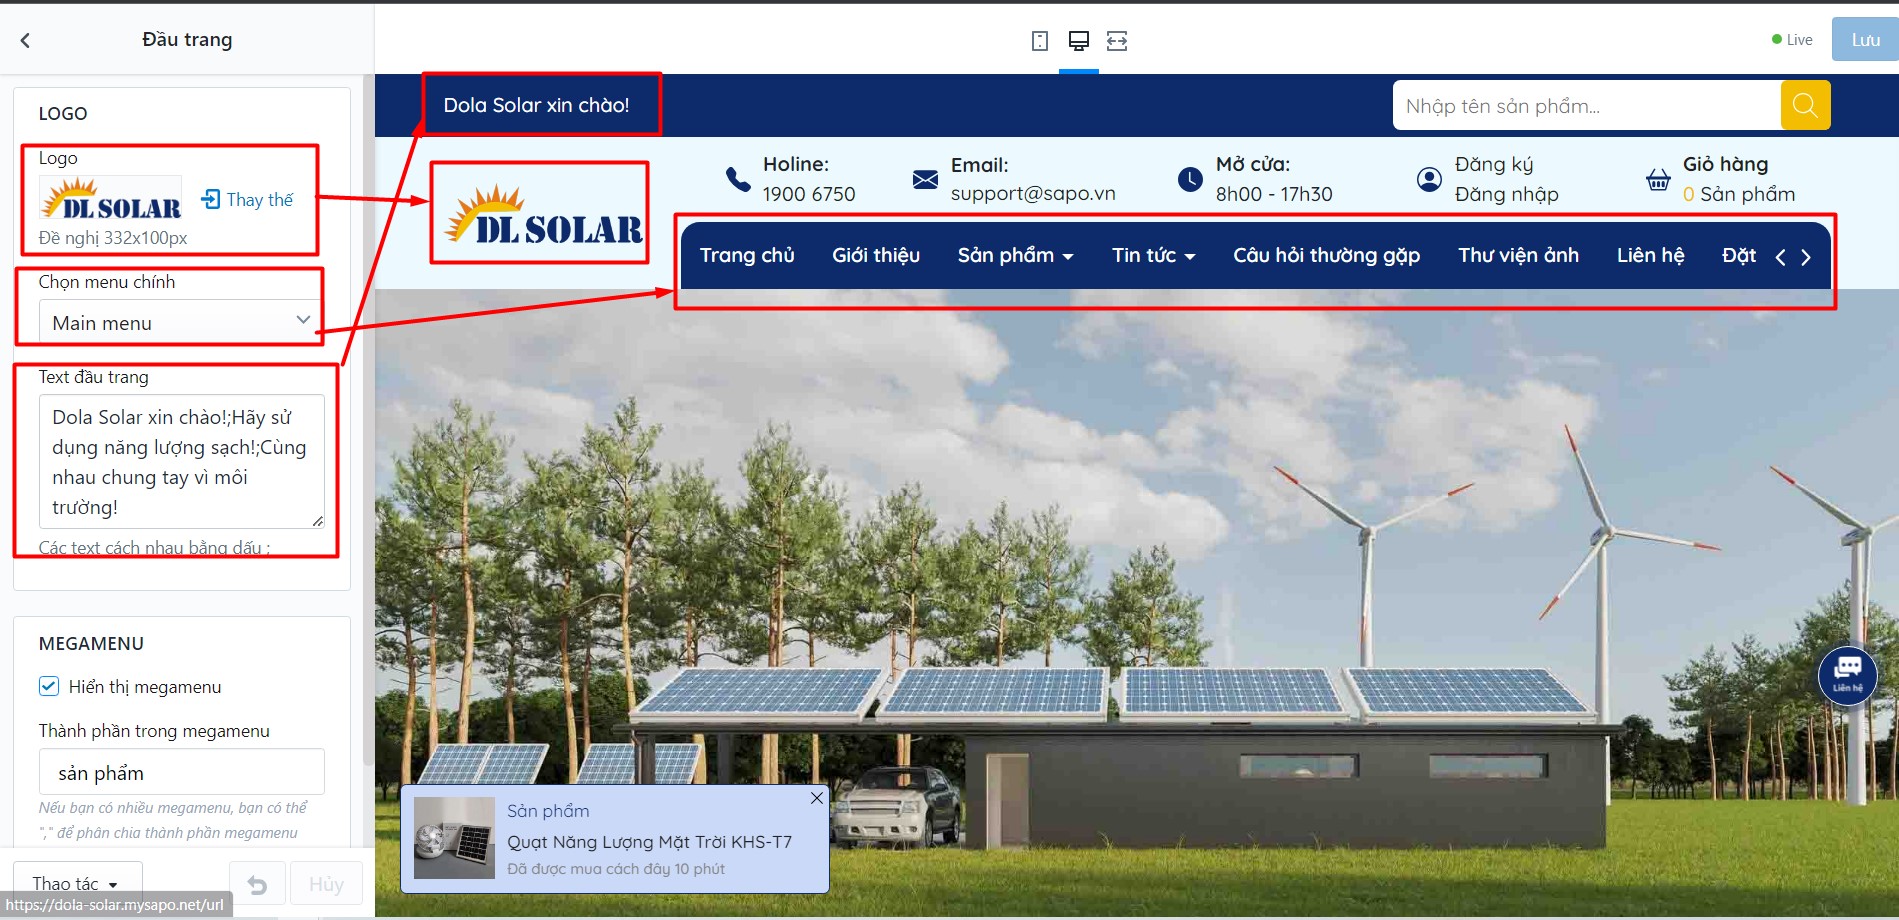The image size is (1899, 920).
Task: Click the email envelope icon
Action: coord(925,179)
